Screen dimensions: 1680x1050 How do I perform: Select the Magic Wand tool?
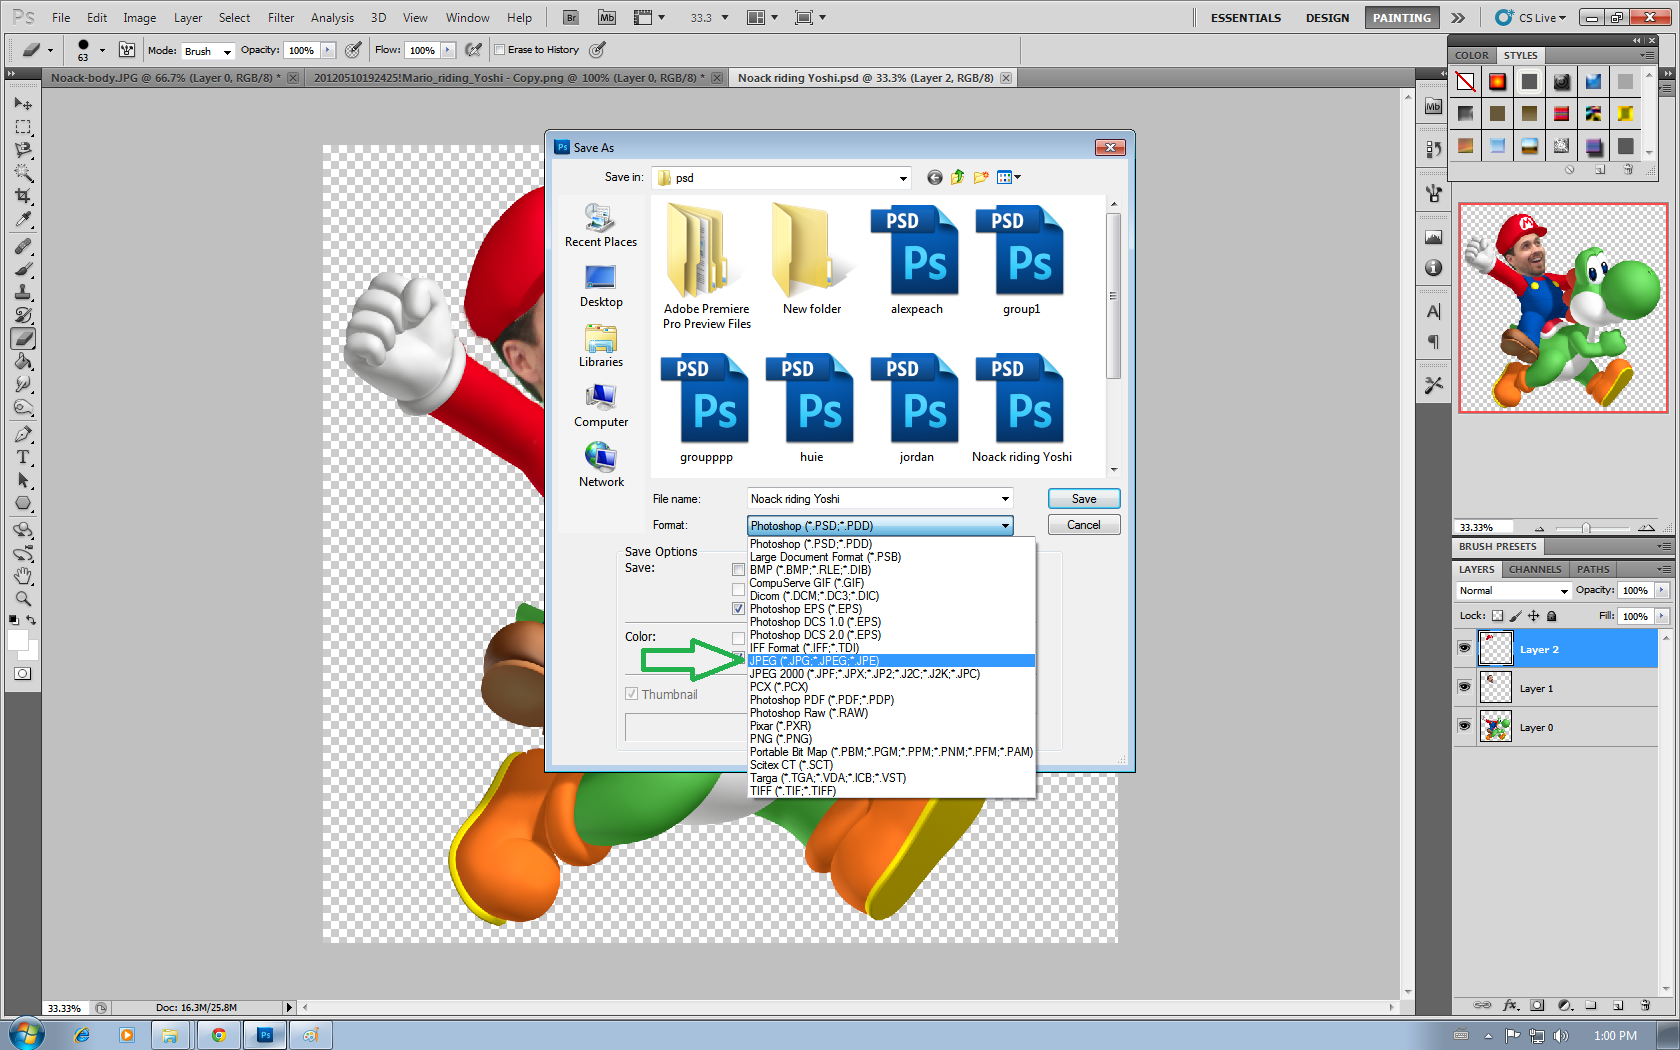[x=23, y=173]
